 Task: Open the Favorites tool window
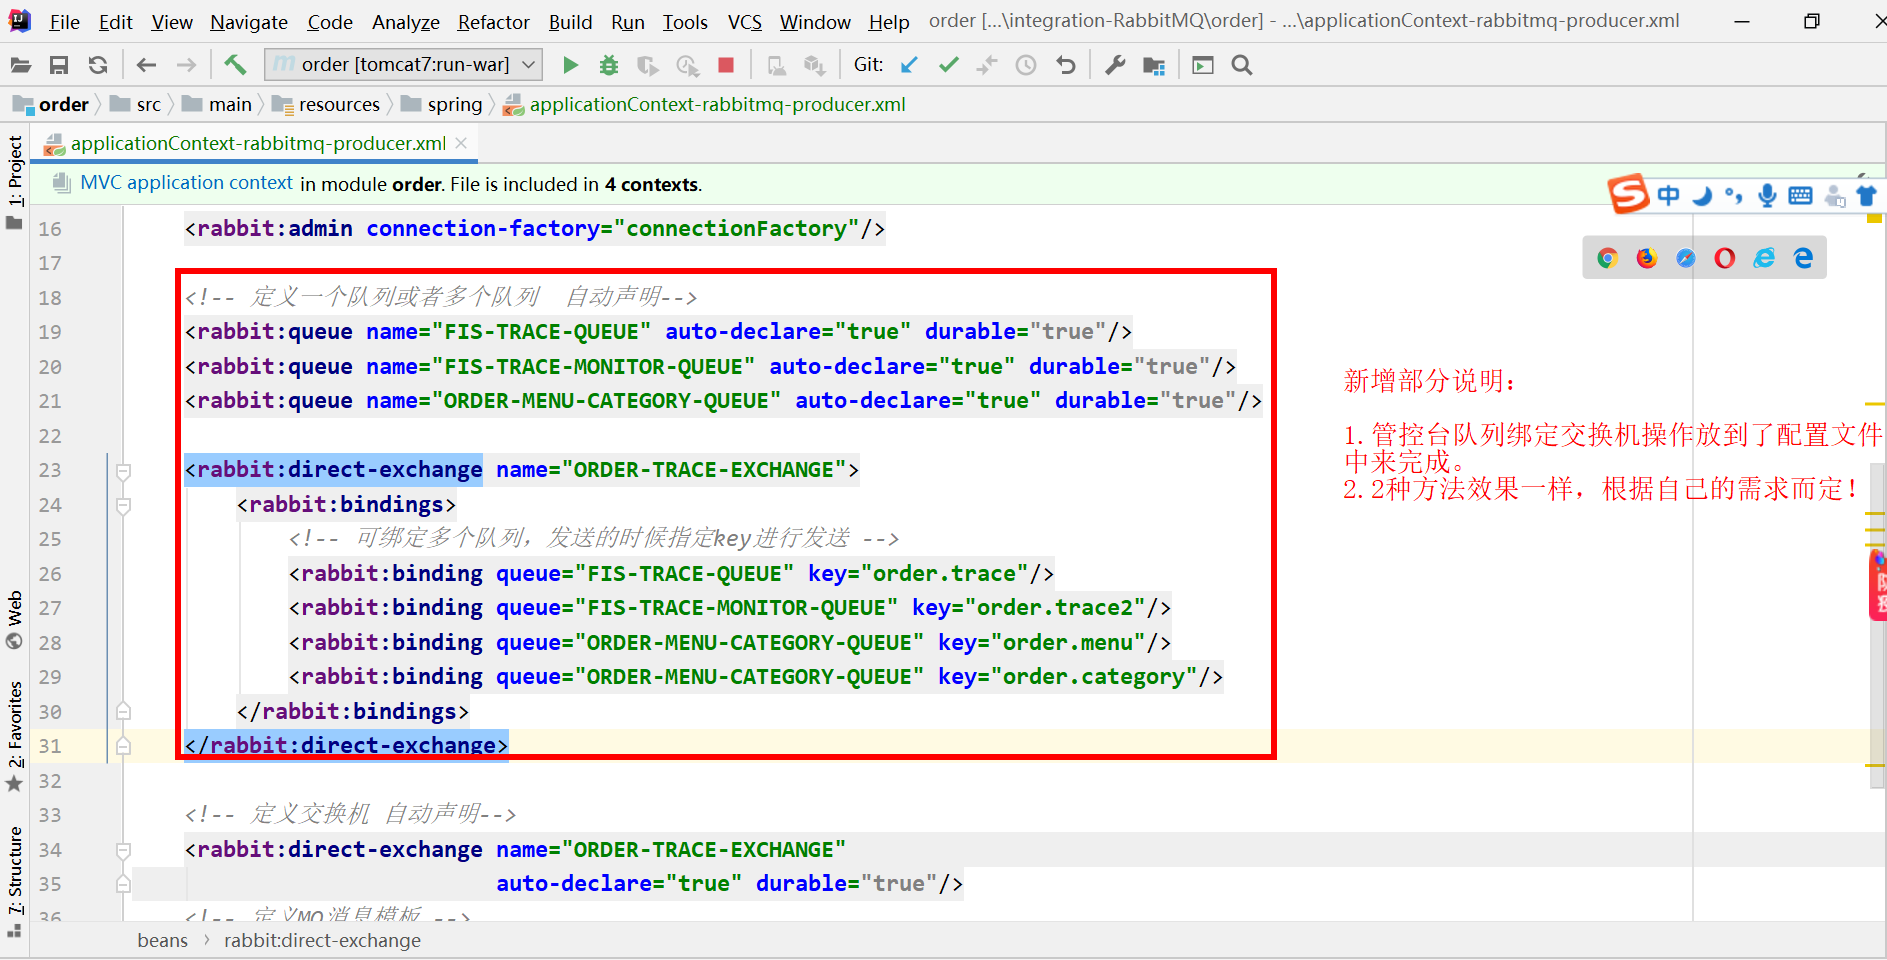pos(15,735)
